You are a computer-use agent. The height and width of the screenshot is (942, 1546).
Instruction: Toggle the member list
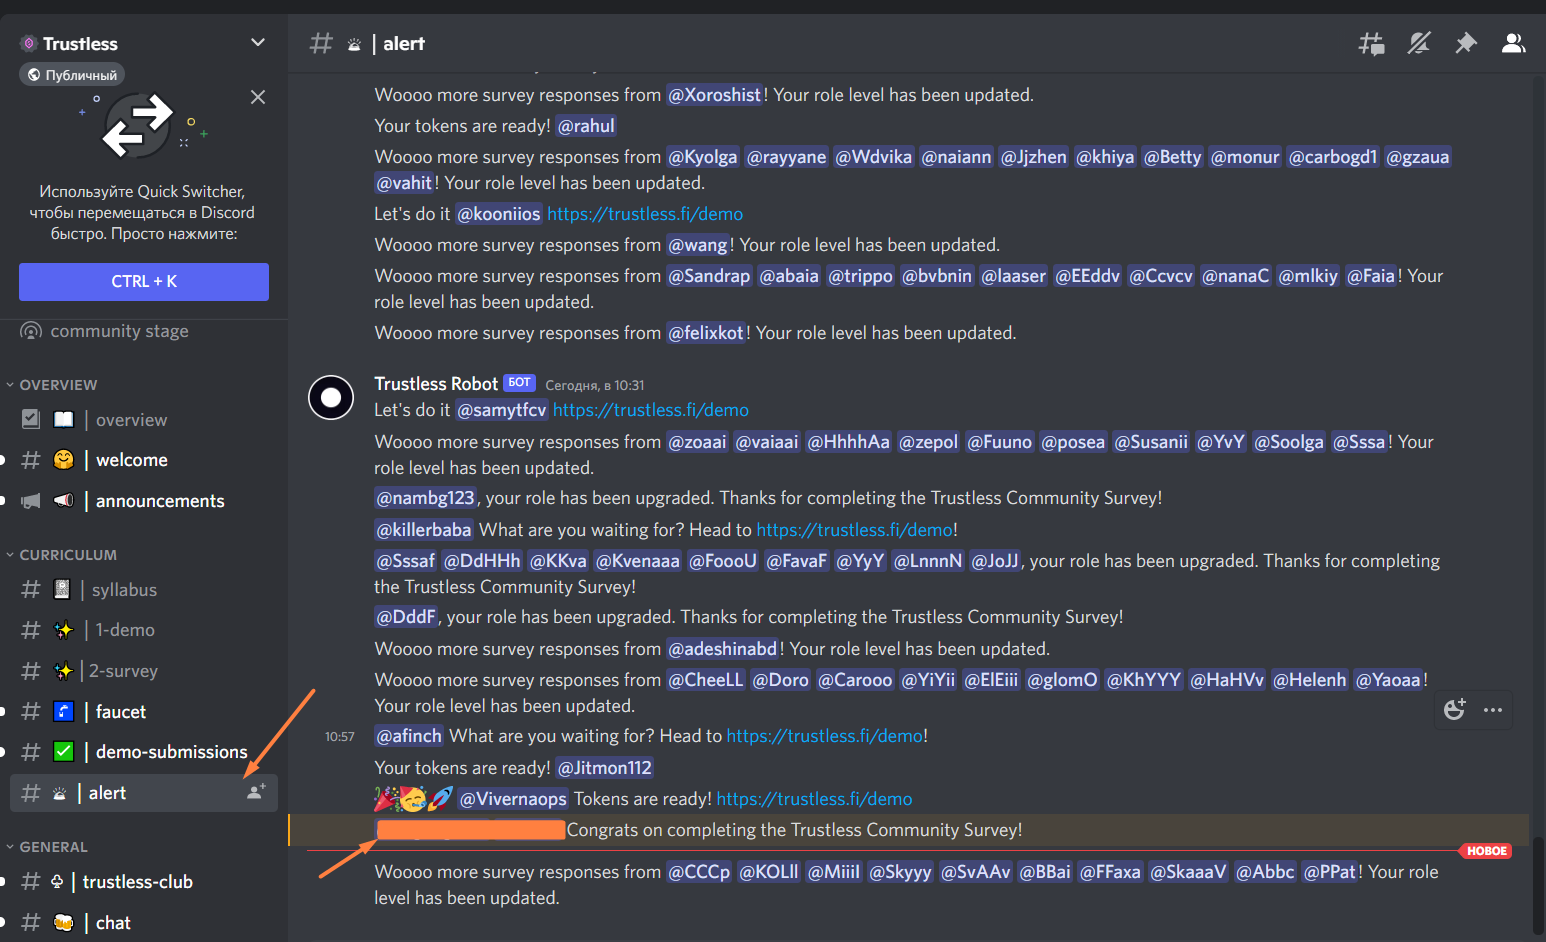pos(1513,43)
